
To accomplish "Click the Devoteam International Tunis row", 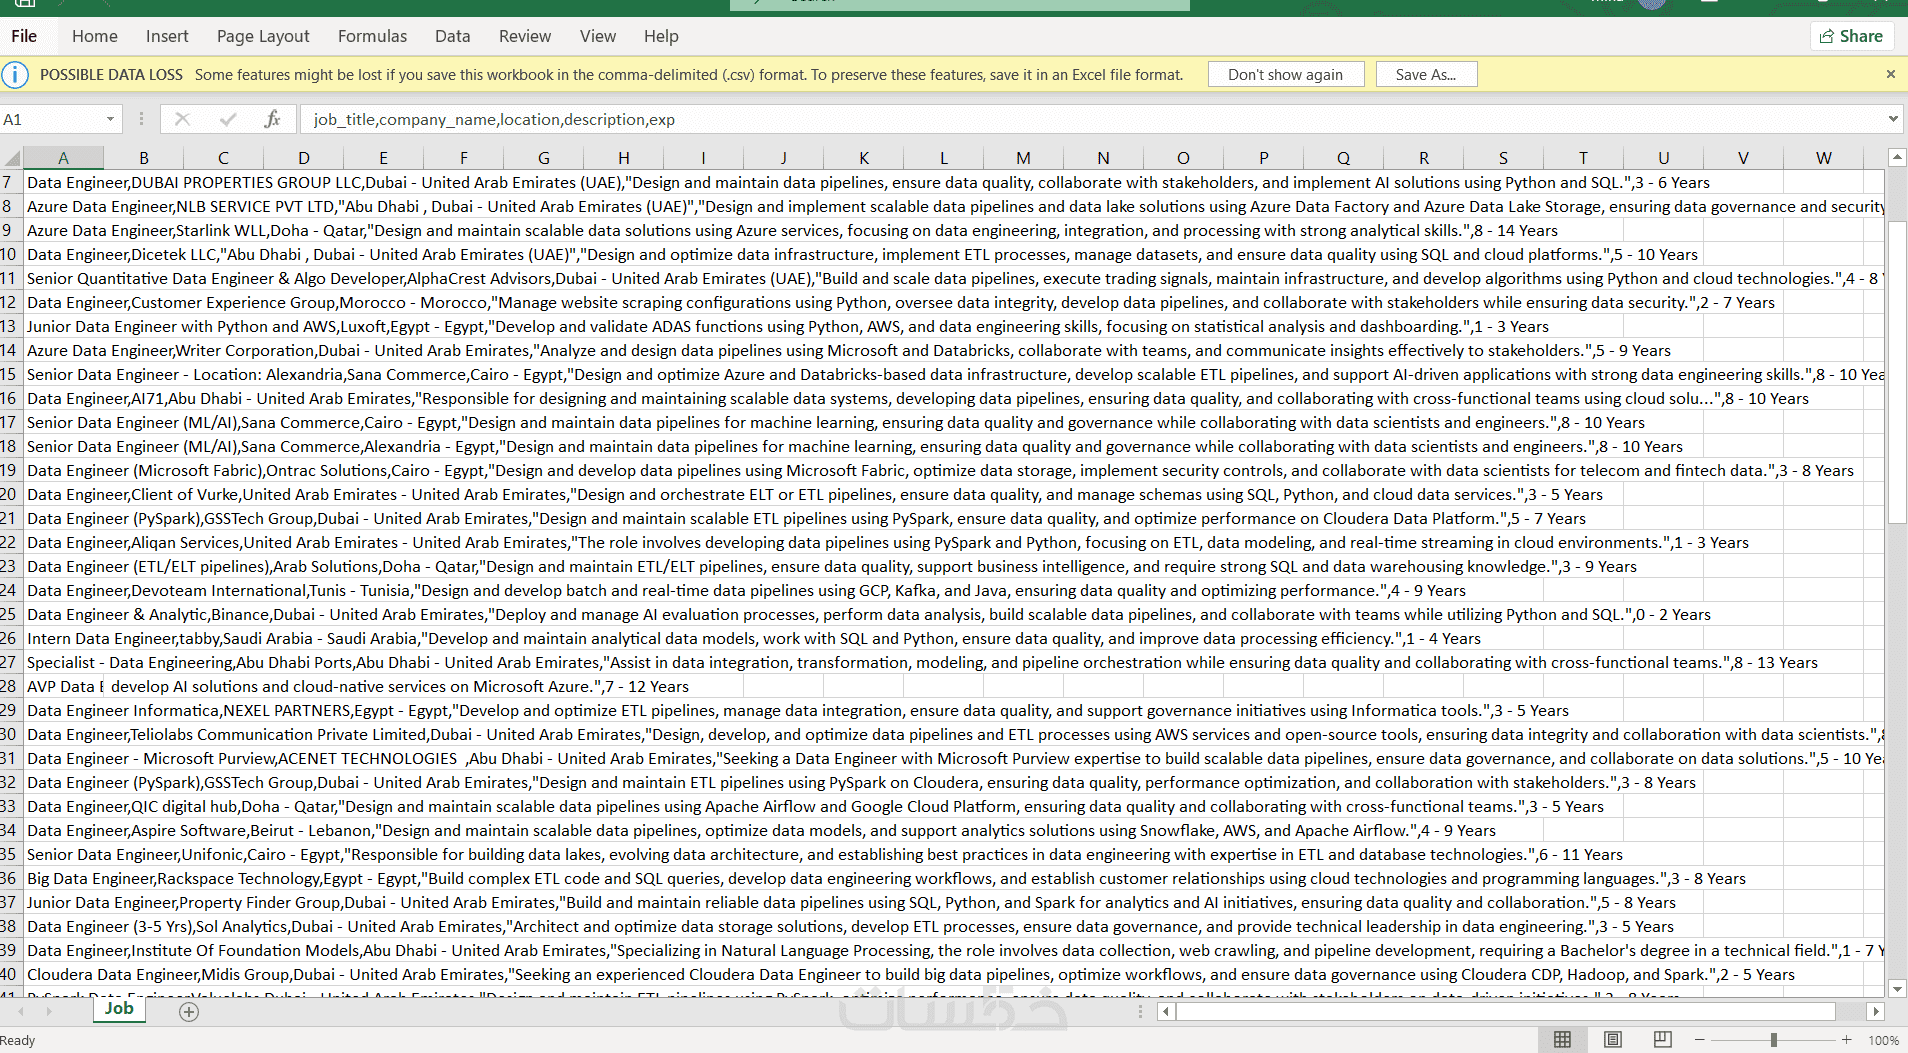I will 746,590.
